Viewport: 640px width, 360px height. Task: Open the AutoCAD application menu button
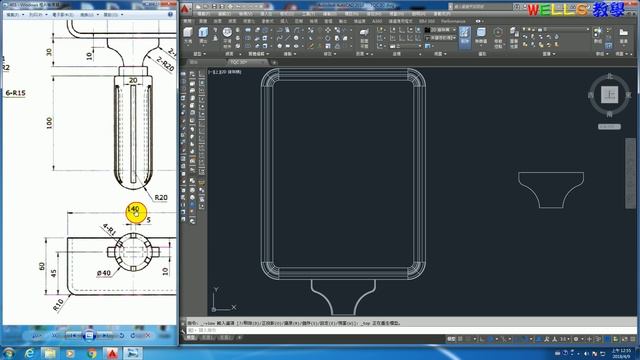pyautogui.click(x=186, y=9)
